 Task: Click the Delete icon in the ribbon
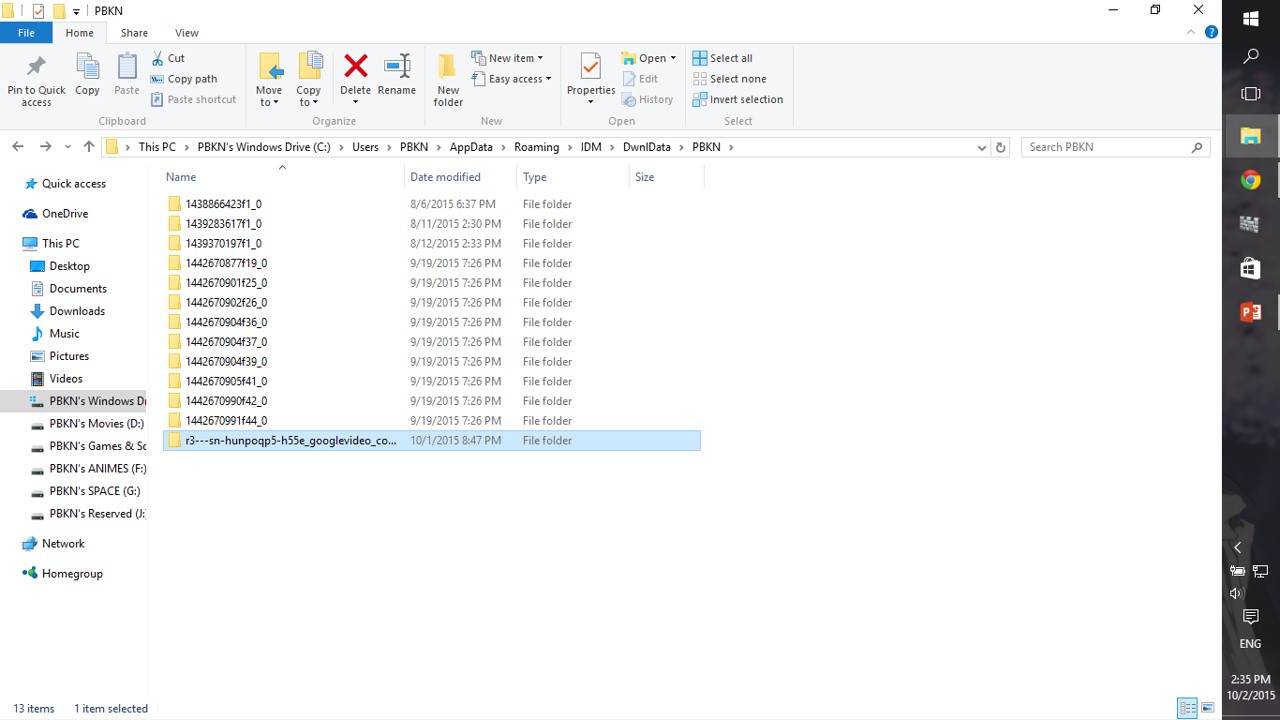355,68
